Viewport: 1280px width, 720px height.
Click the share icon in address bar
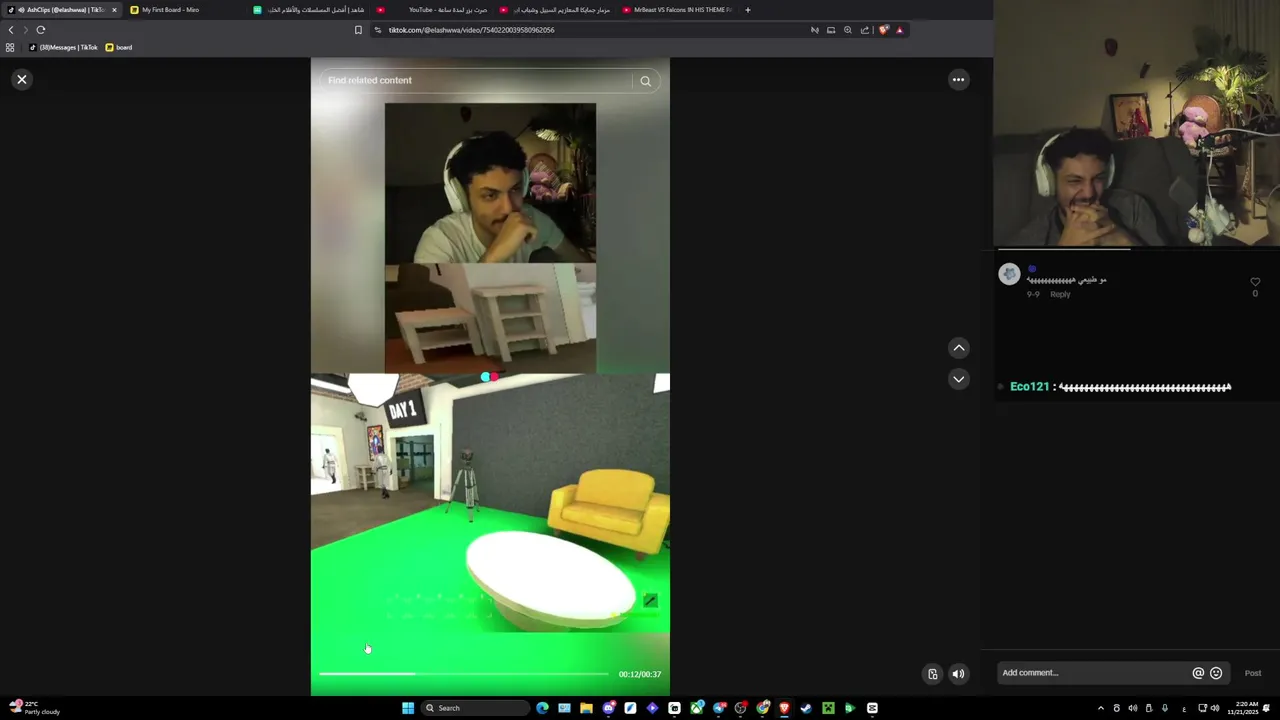click(865, 30)
